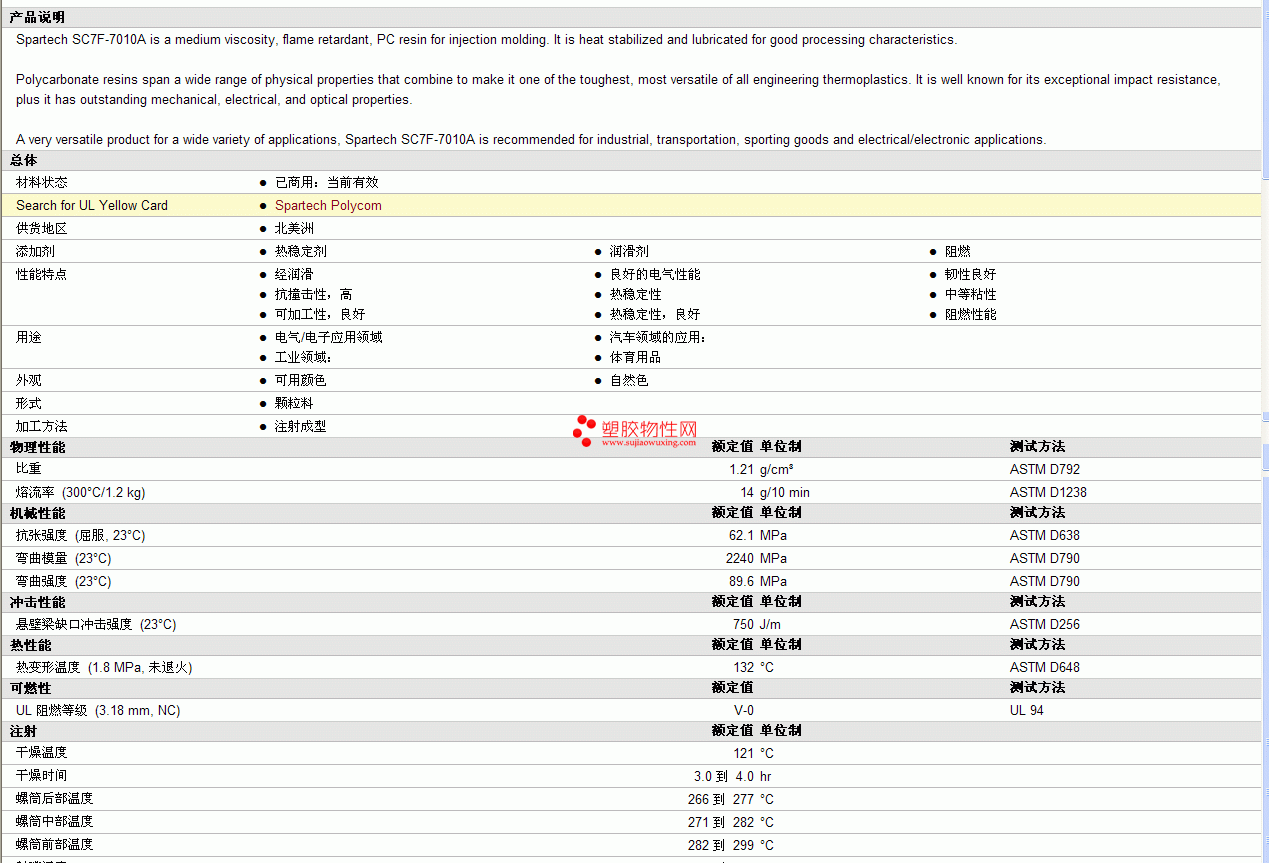
Task: Click the 供货地区 row label
Action: [42, 228]
